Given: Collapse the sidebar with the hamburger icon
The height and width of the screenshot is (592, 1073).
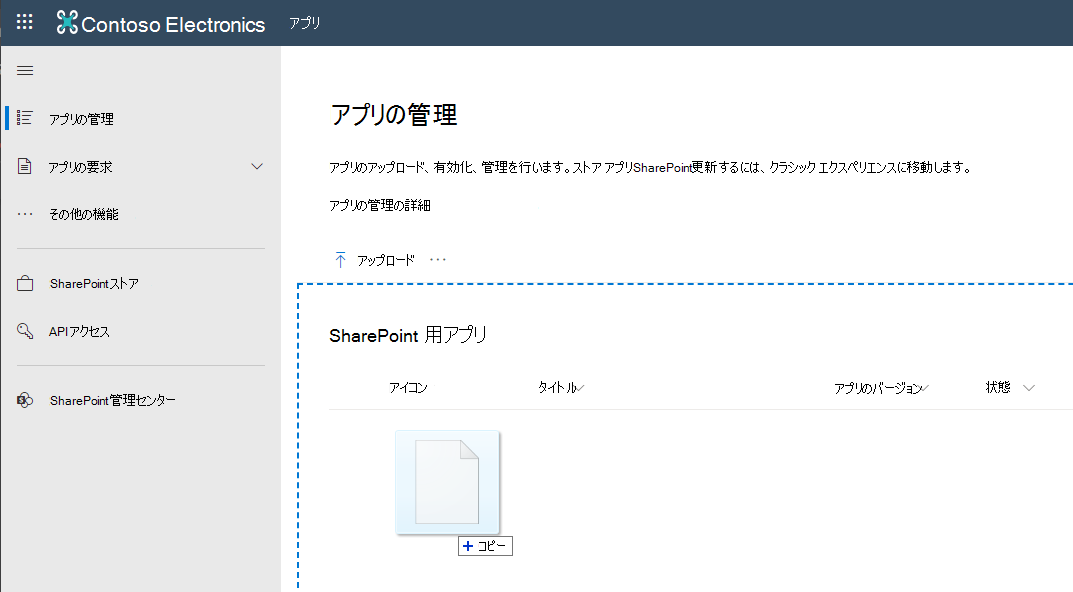Looking at the screenshot, I should pos(25,70).
